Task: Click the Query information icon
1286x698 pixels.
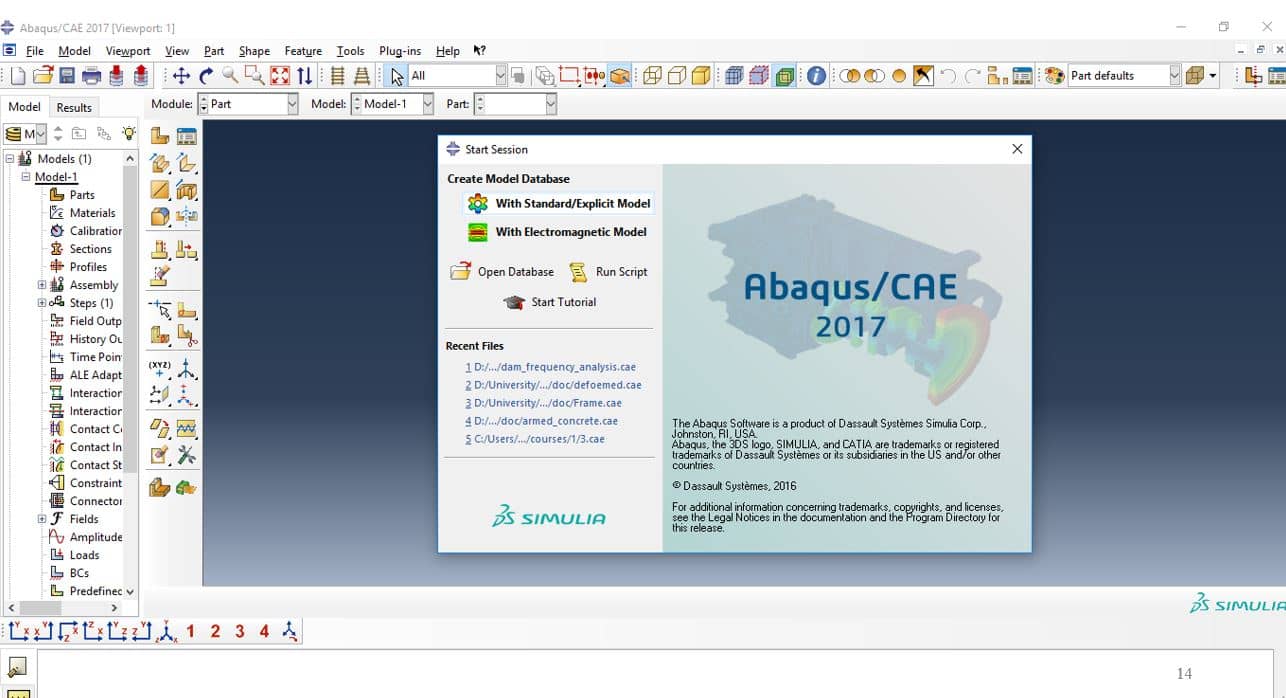Action: pyautogui.click(x=816, y=76)
